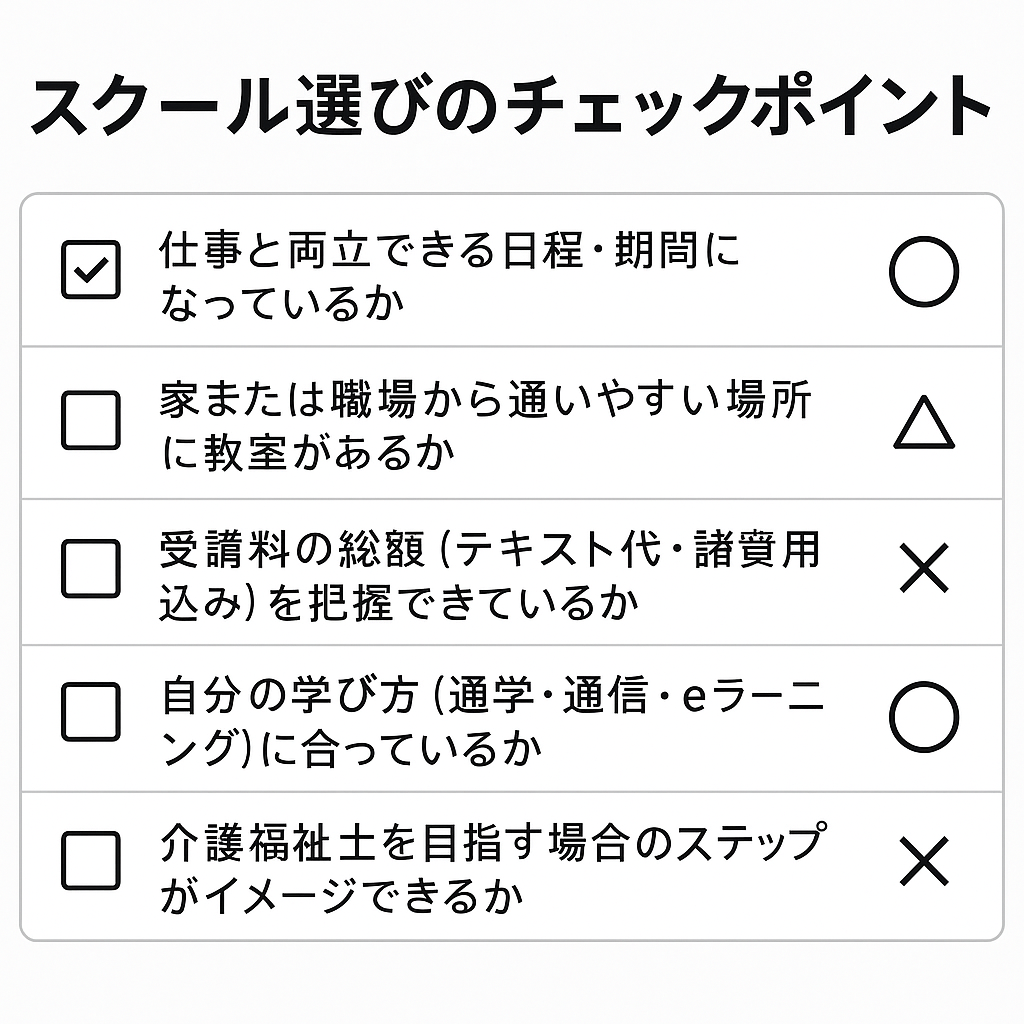The image size is (1024, 1024).
Task: Click the 介護福祉士を目指す場合 item text
Action: pos(490,844)
